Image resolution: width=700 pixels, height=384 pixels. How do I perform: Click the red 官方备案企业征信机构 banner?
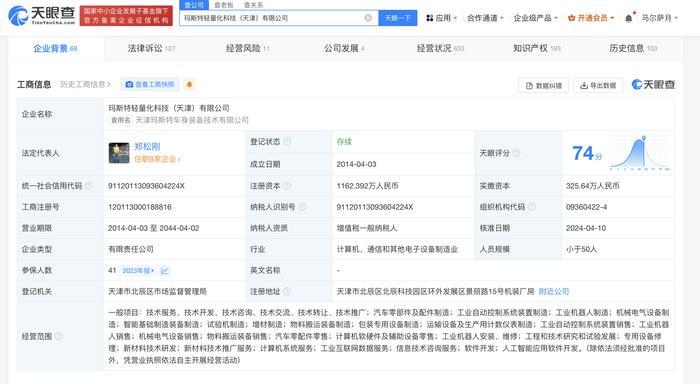click(x=126, y=16)
